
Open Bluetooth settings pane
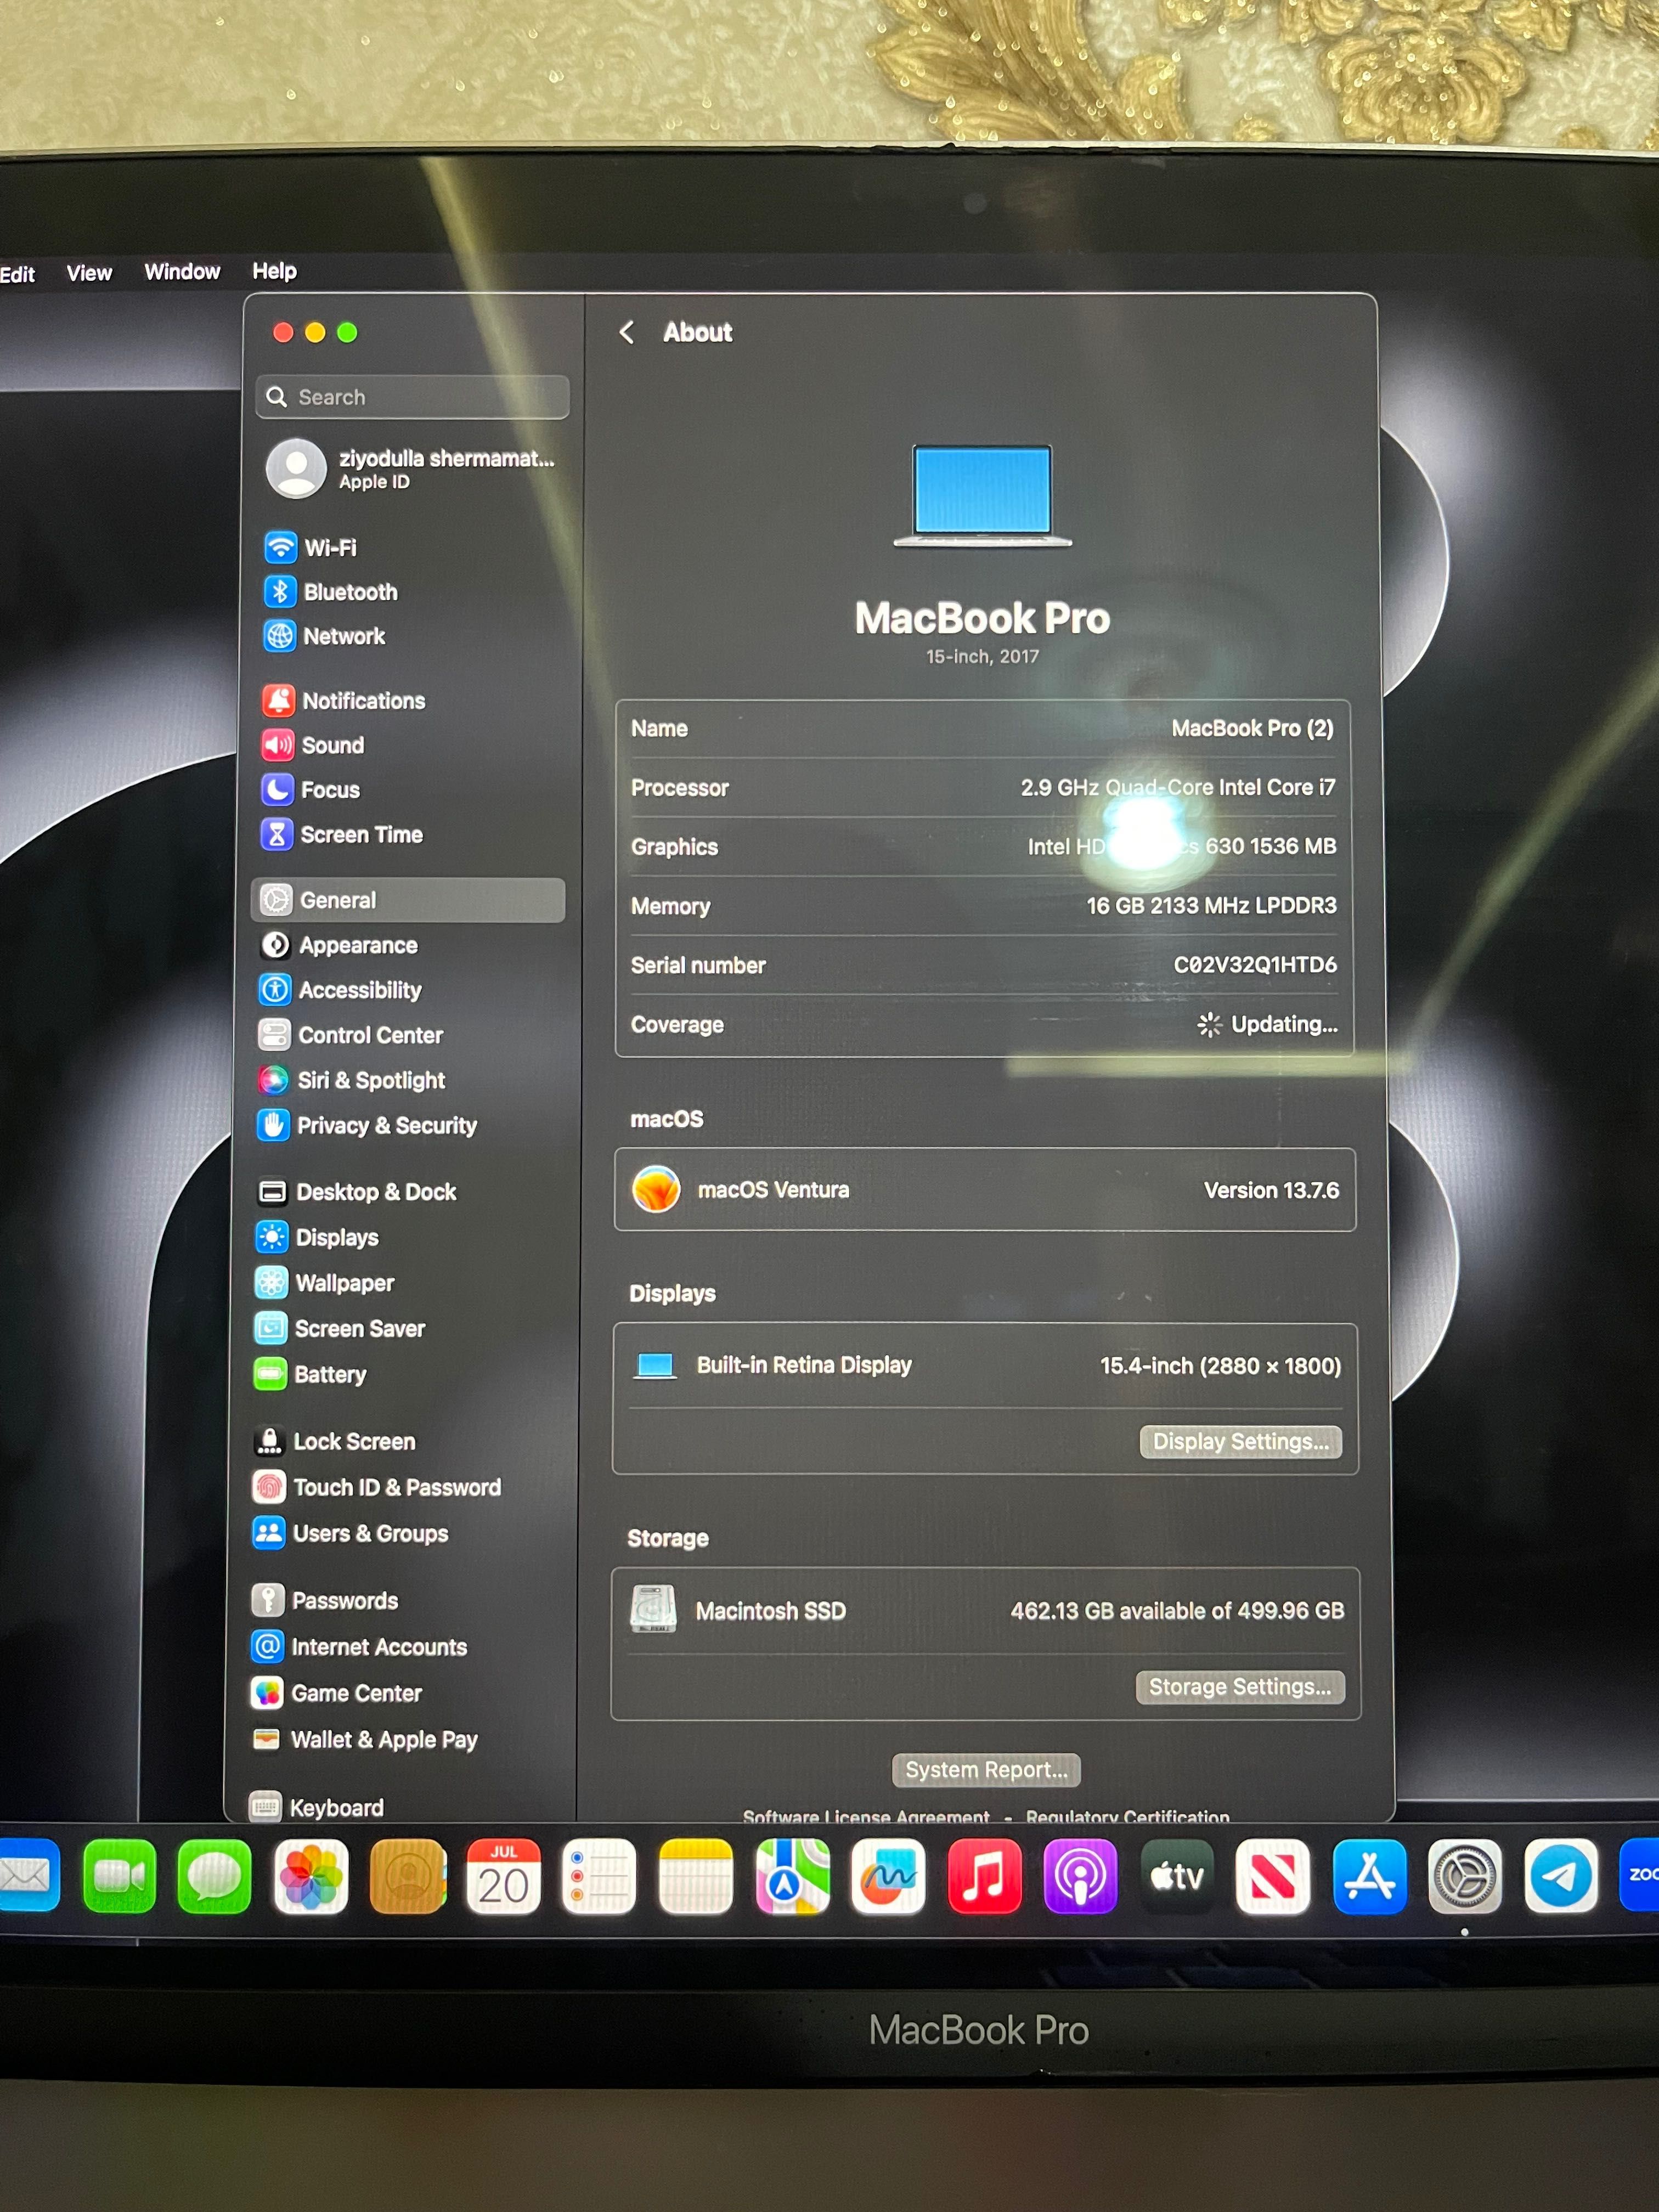(331, 592)
